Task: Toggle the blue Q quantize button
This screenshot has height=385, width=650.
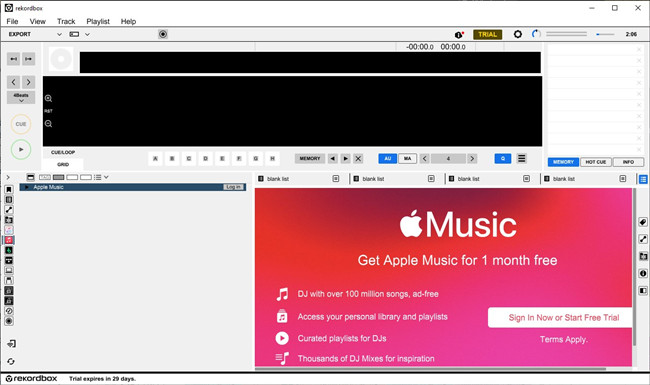Action: [x=503, y=158]
